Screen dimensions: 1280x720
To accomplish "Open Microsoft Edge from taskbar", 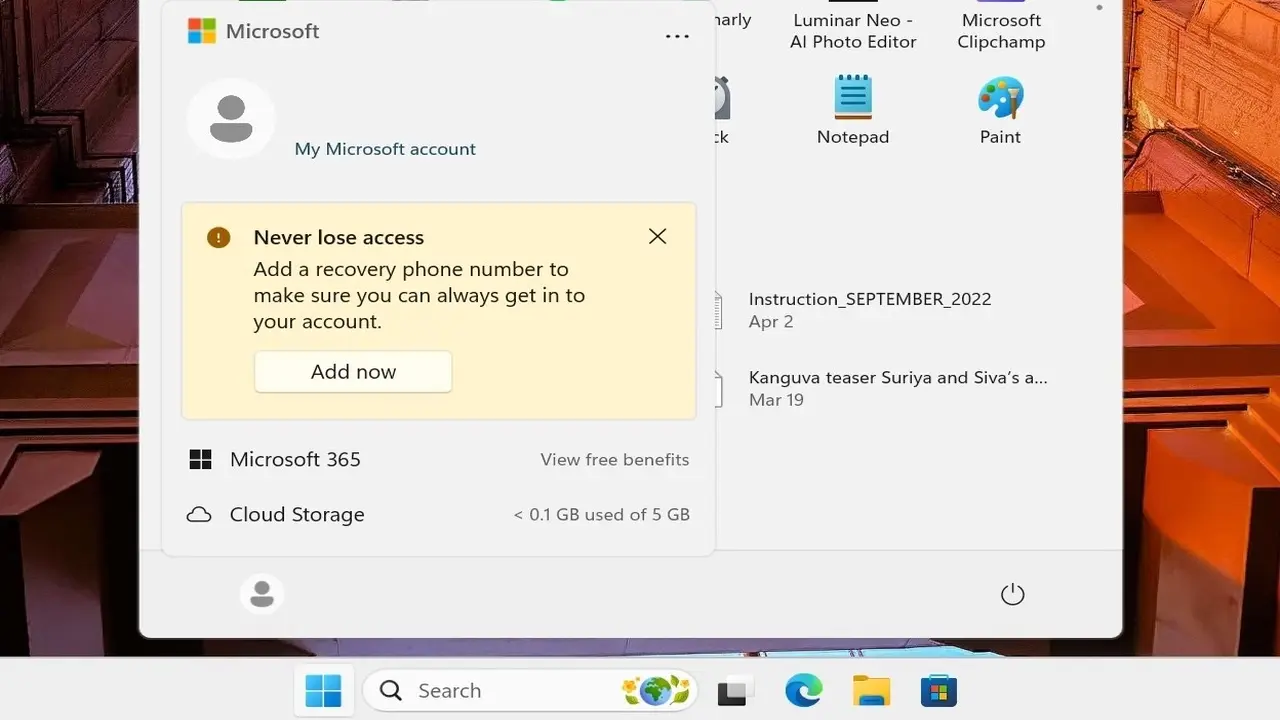I will pos(803,690).
